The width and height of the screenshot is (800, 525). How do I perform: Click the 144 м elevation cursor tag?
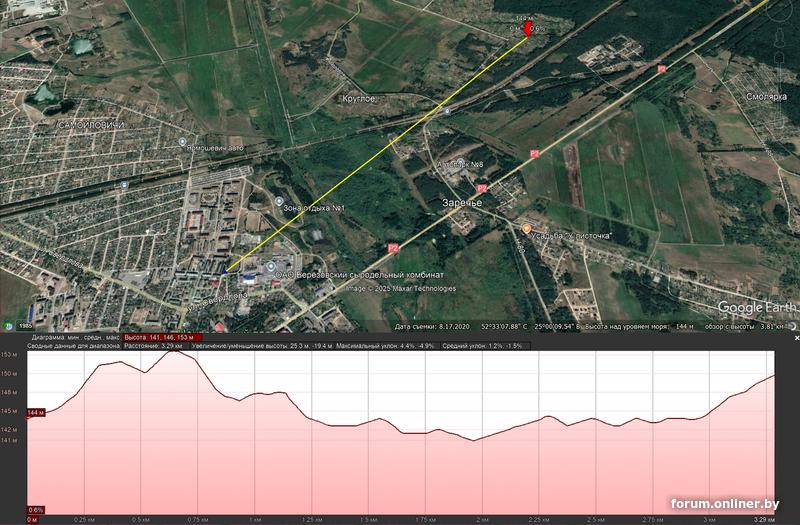coord(36,412)
